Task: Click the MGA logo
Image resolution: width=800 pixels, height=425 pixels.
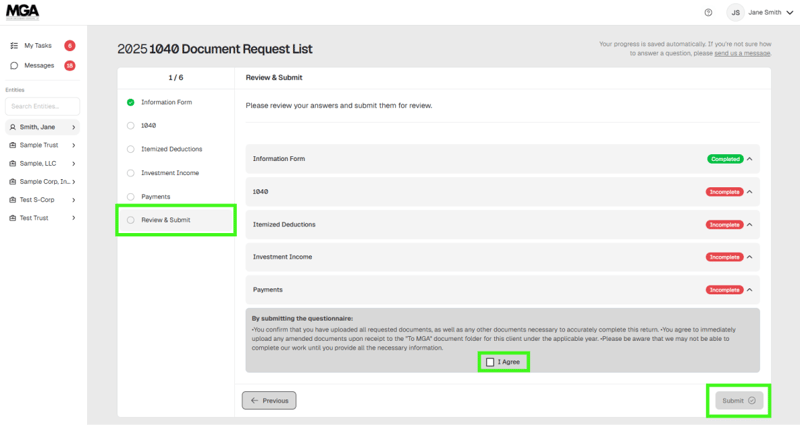Action: coord(22,12)
